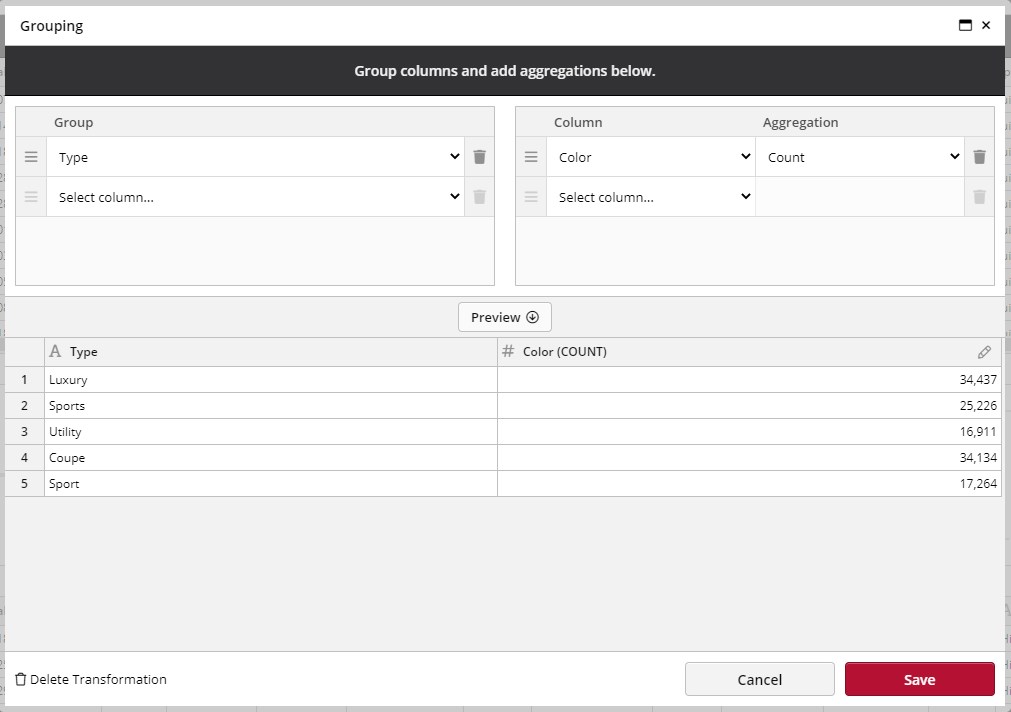The width and height of the screenshot is (1011, 712).
Task: Remove the Color aggregation using its trash icon
Action: pyautogui.click(x=978, y=156)
